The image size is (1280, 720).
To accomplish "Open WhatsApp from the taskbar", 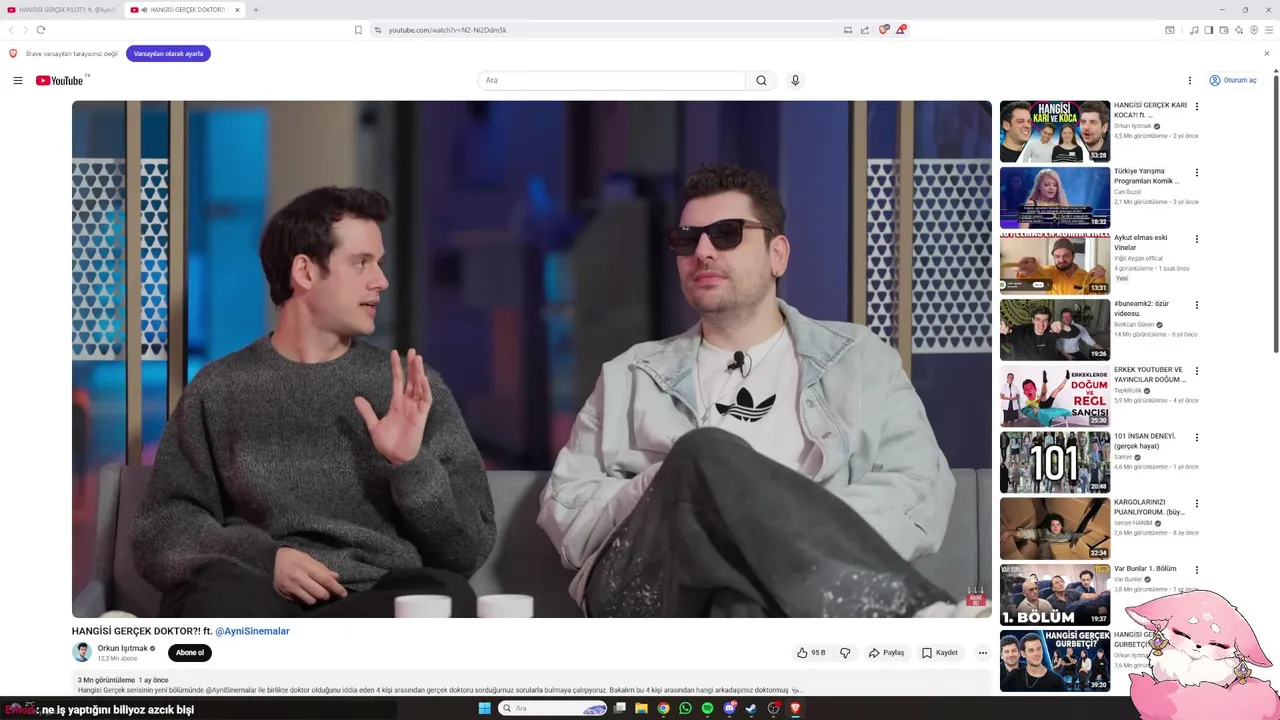I will [685, 708].
